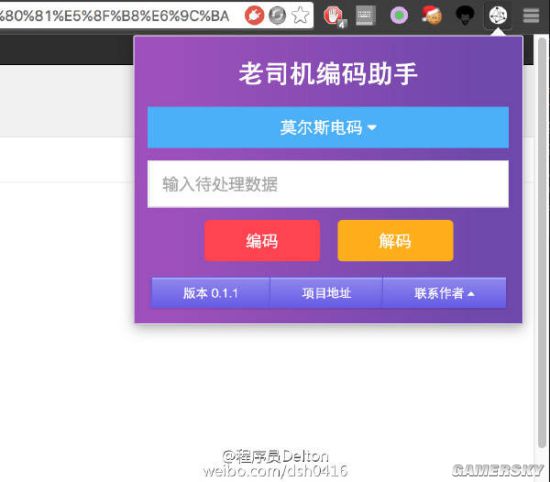Focus the 输入待处理数据 input field

328,184
